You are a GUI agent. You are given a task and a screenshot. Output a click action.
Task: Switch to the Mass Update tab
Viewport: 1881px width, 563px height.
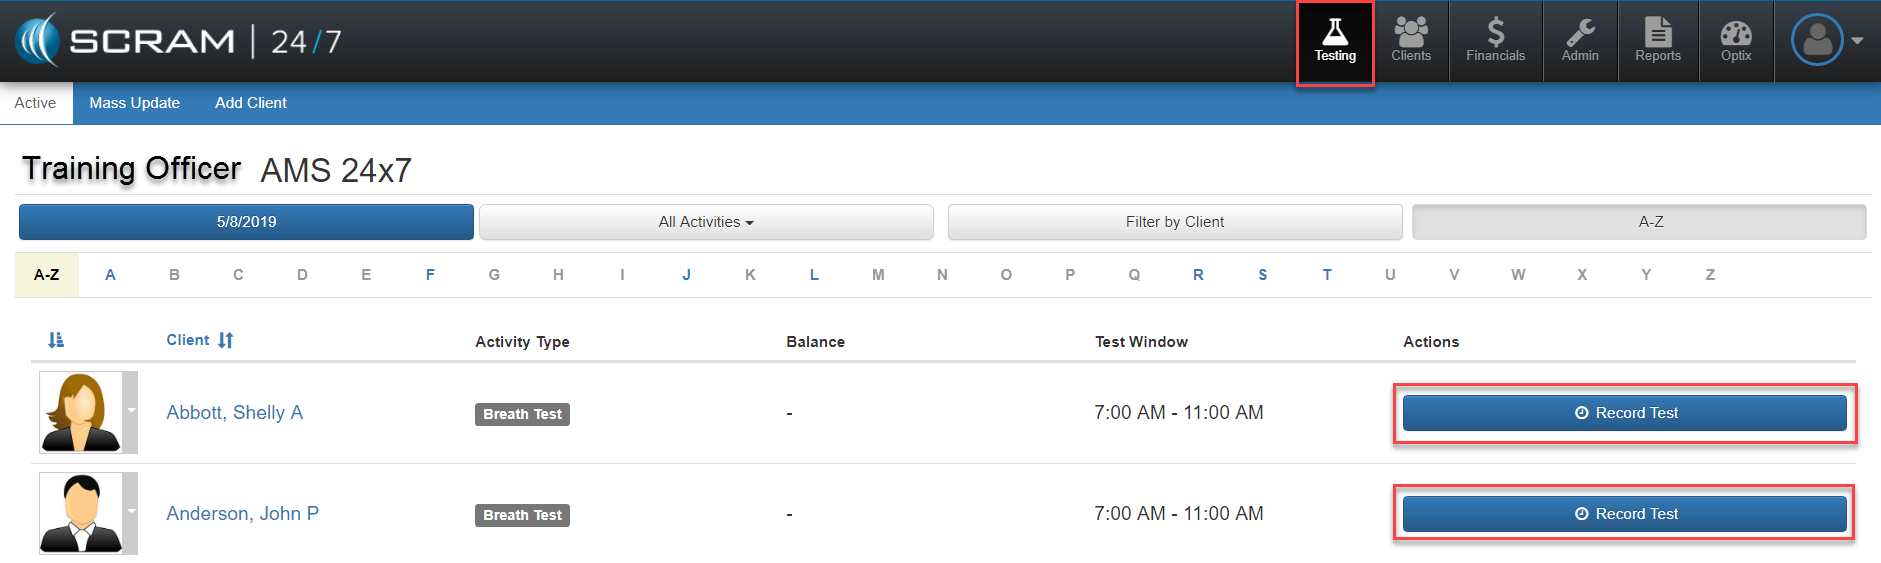pyautogui.click(x=134, y=103)
